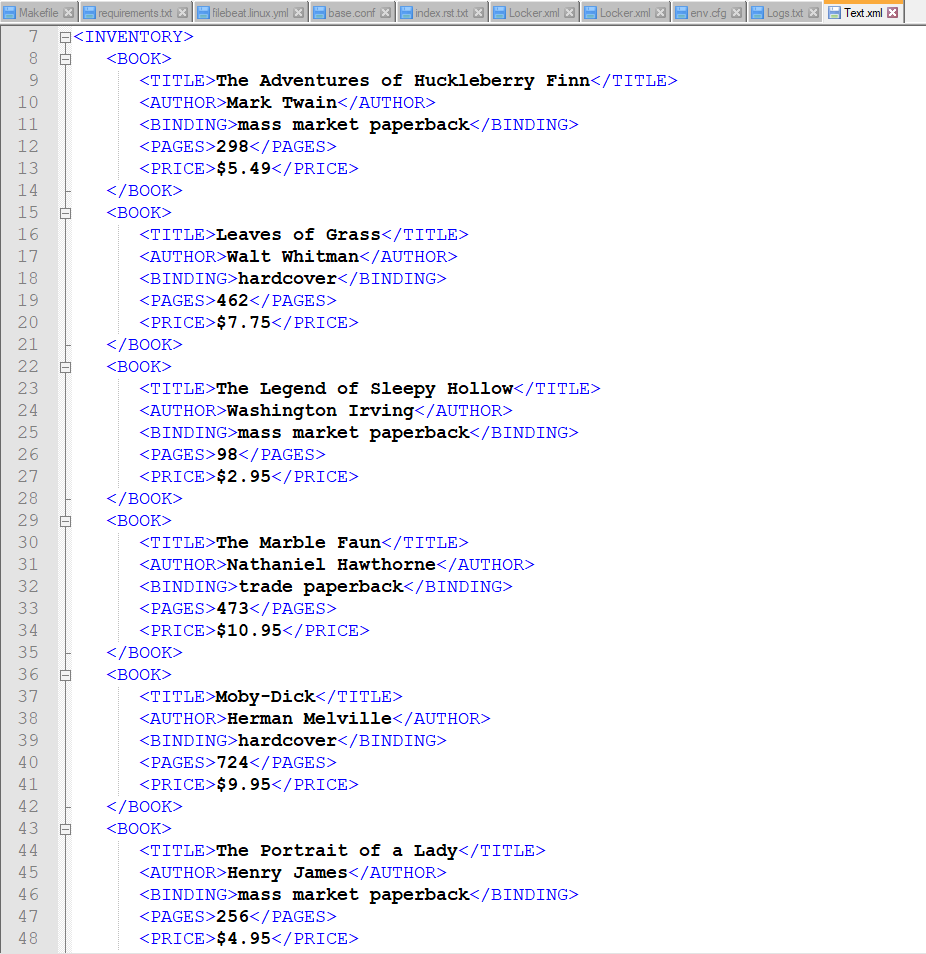
Task: Click the index.rst.txt file icon
Action: pyautogui.click(x=406, y=13)
